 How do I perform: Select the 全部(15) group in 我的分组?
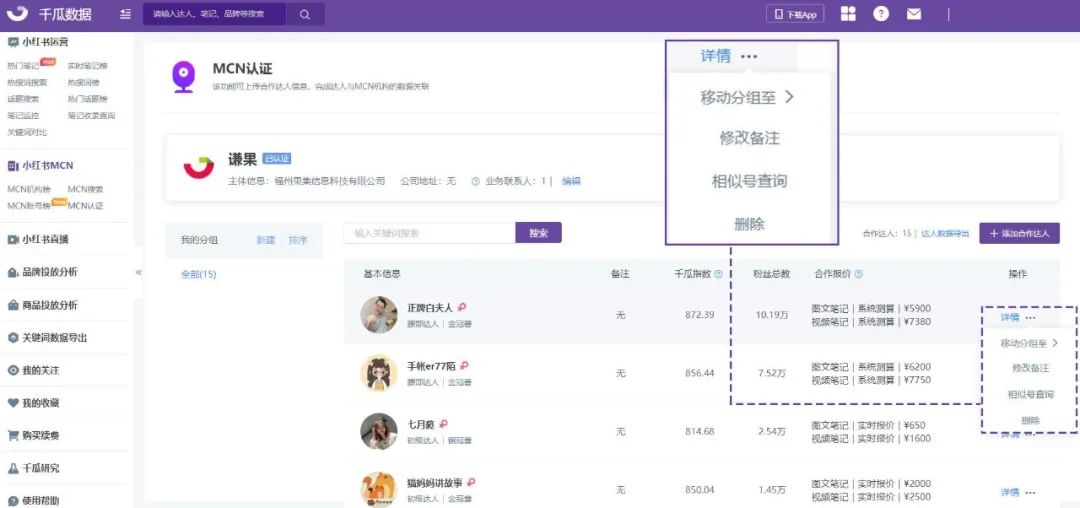pyautogui.click(x=198, y=274)
